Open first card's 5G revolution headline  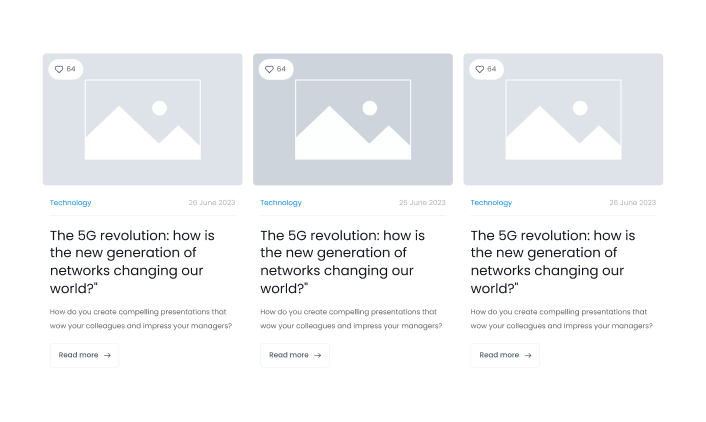(132, 262)
